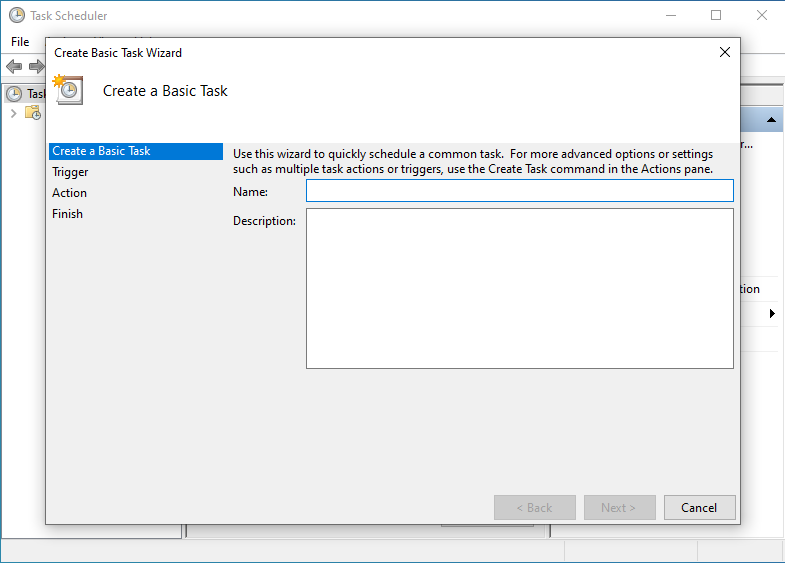The height and width of the screenshot is (563, 785).
Task: Click the Back button
Action: (x=535, y=507)
